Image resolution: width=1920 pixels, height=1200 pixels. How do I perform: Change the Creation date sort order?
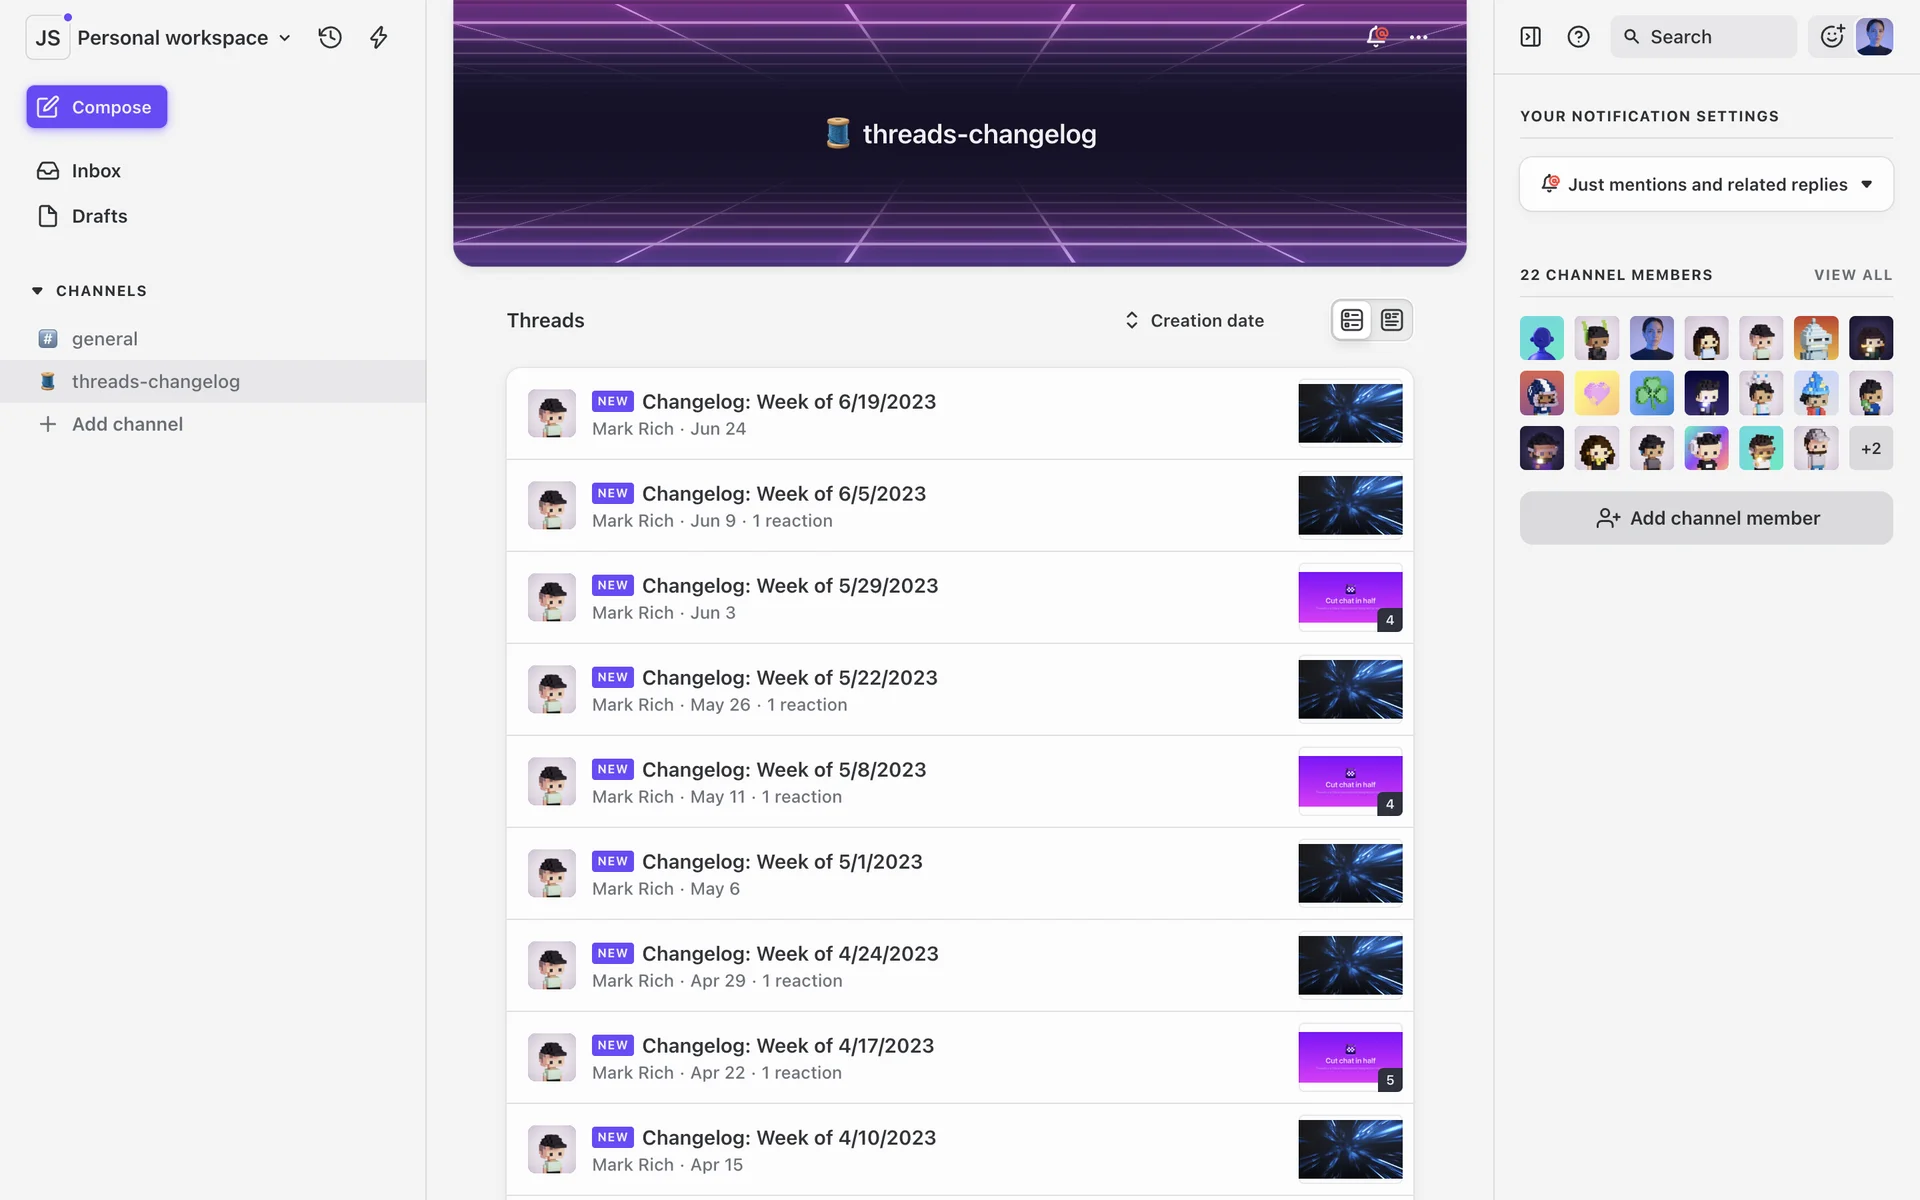(1194, 320)
